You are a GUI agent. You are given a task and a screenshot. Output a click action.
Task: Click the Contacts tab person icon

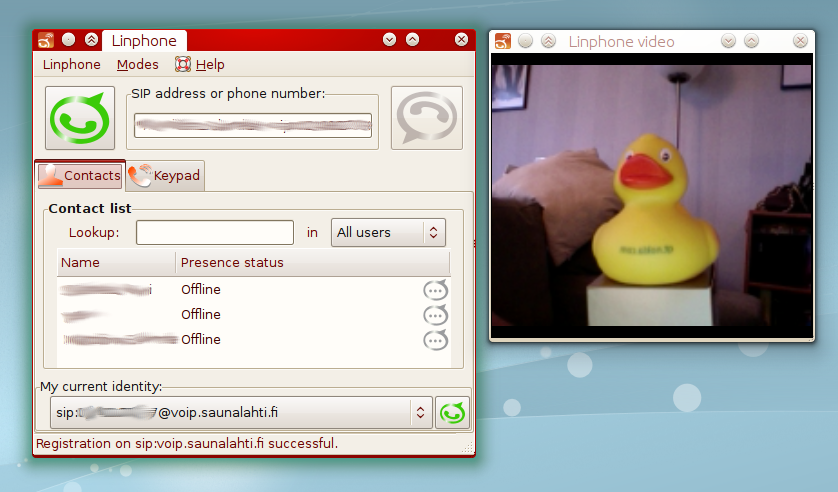click(x=51, y=175)
